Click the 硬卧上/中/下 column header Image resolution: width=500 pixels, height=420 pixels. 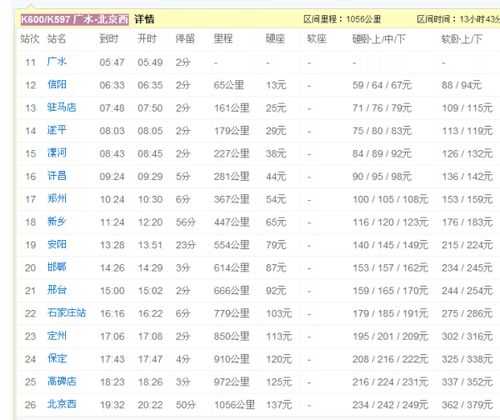tap(379, 39)
